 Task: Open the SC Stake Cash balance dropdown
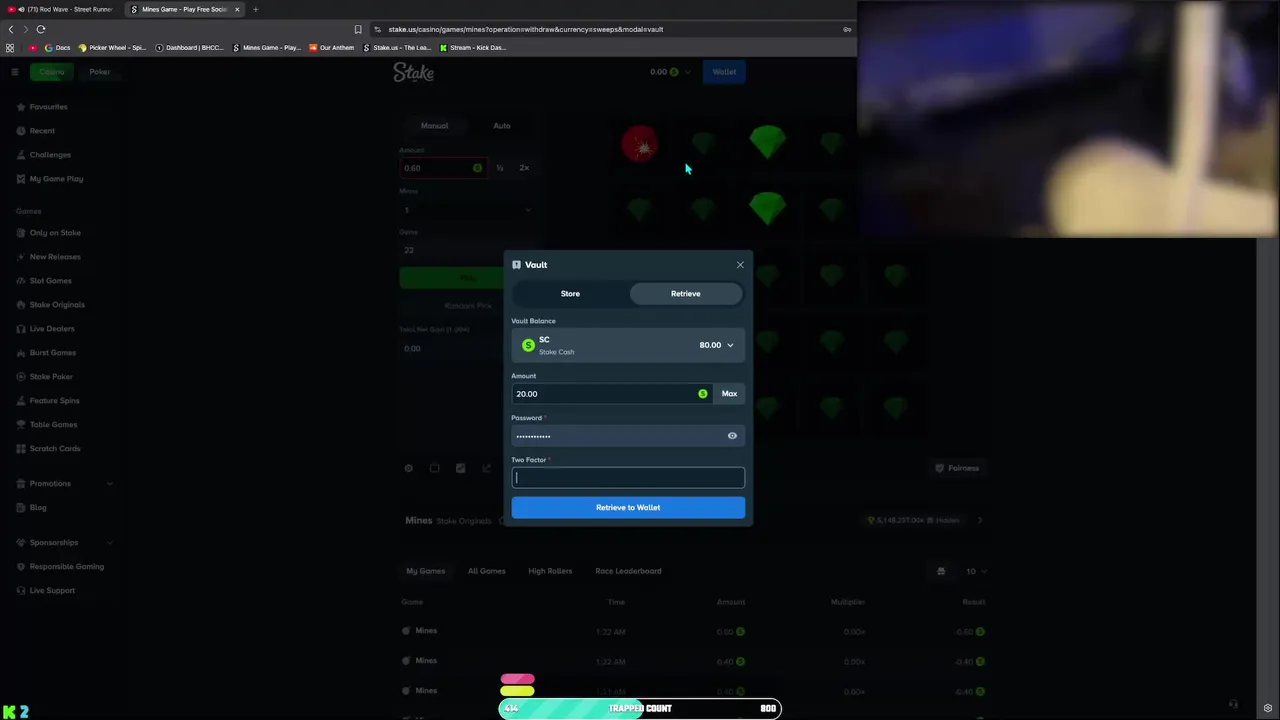[628, 345]
